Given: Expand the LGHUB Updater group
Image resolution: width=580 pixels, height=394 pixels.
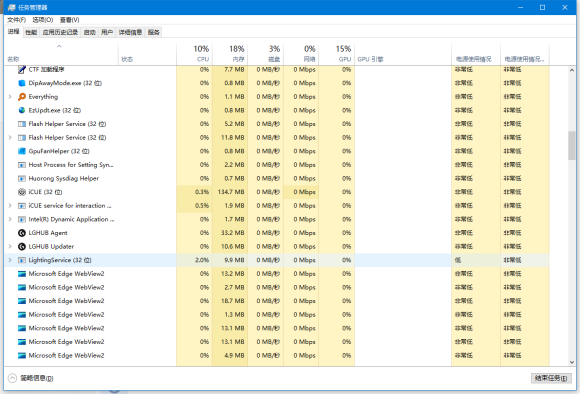Looking at the screenshot, I should pos(10,247).
